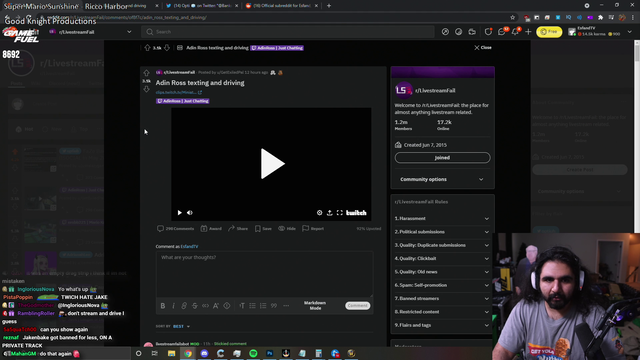Open Reddit chat icon with badge
This screenshot has height=360, width=640.
coord(502,32)
